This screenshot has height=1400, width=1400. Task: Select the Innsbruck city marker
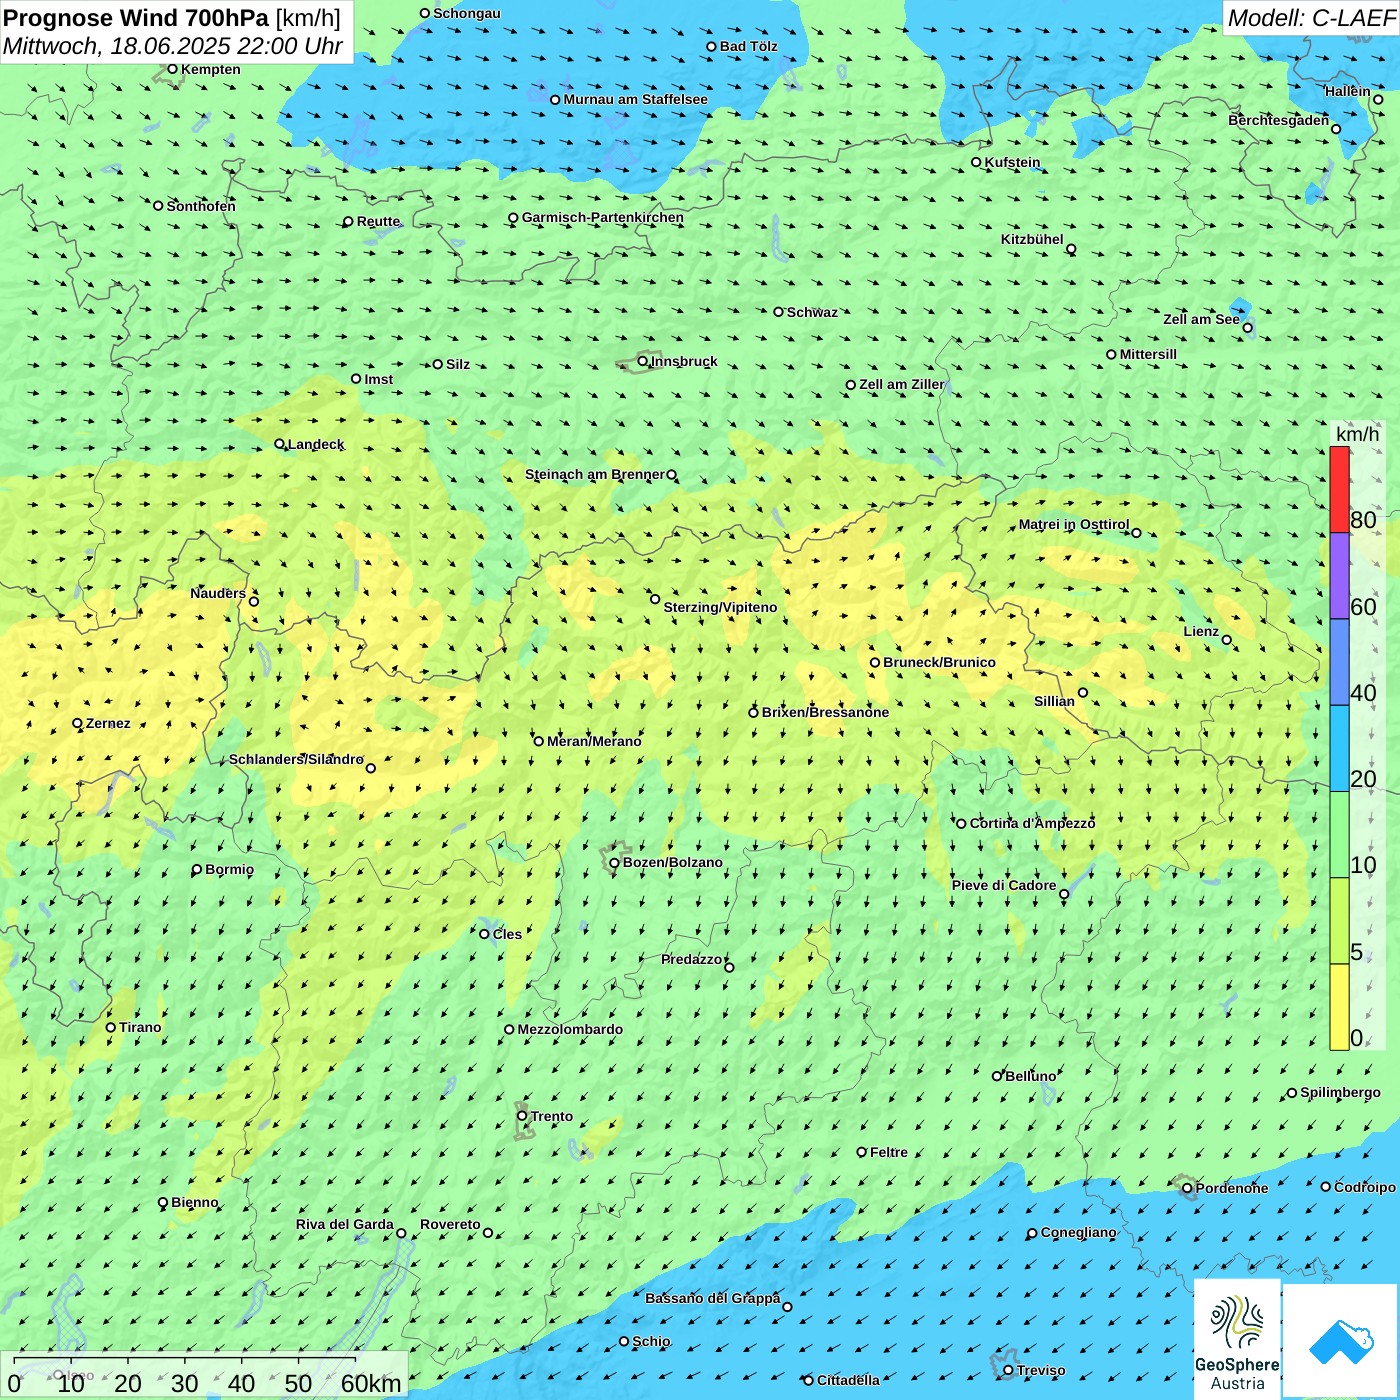point(643,361)
